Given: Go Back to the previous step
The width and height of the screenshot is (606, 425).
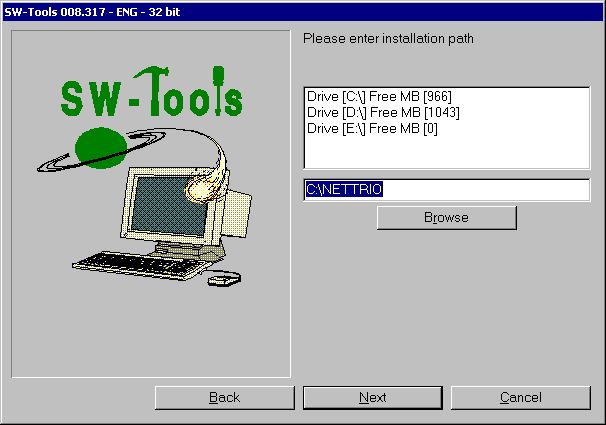Looking at the screenshot, I should click(224, 397).
